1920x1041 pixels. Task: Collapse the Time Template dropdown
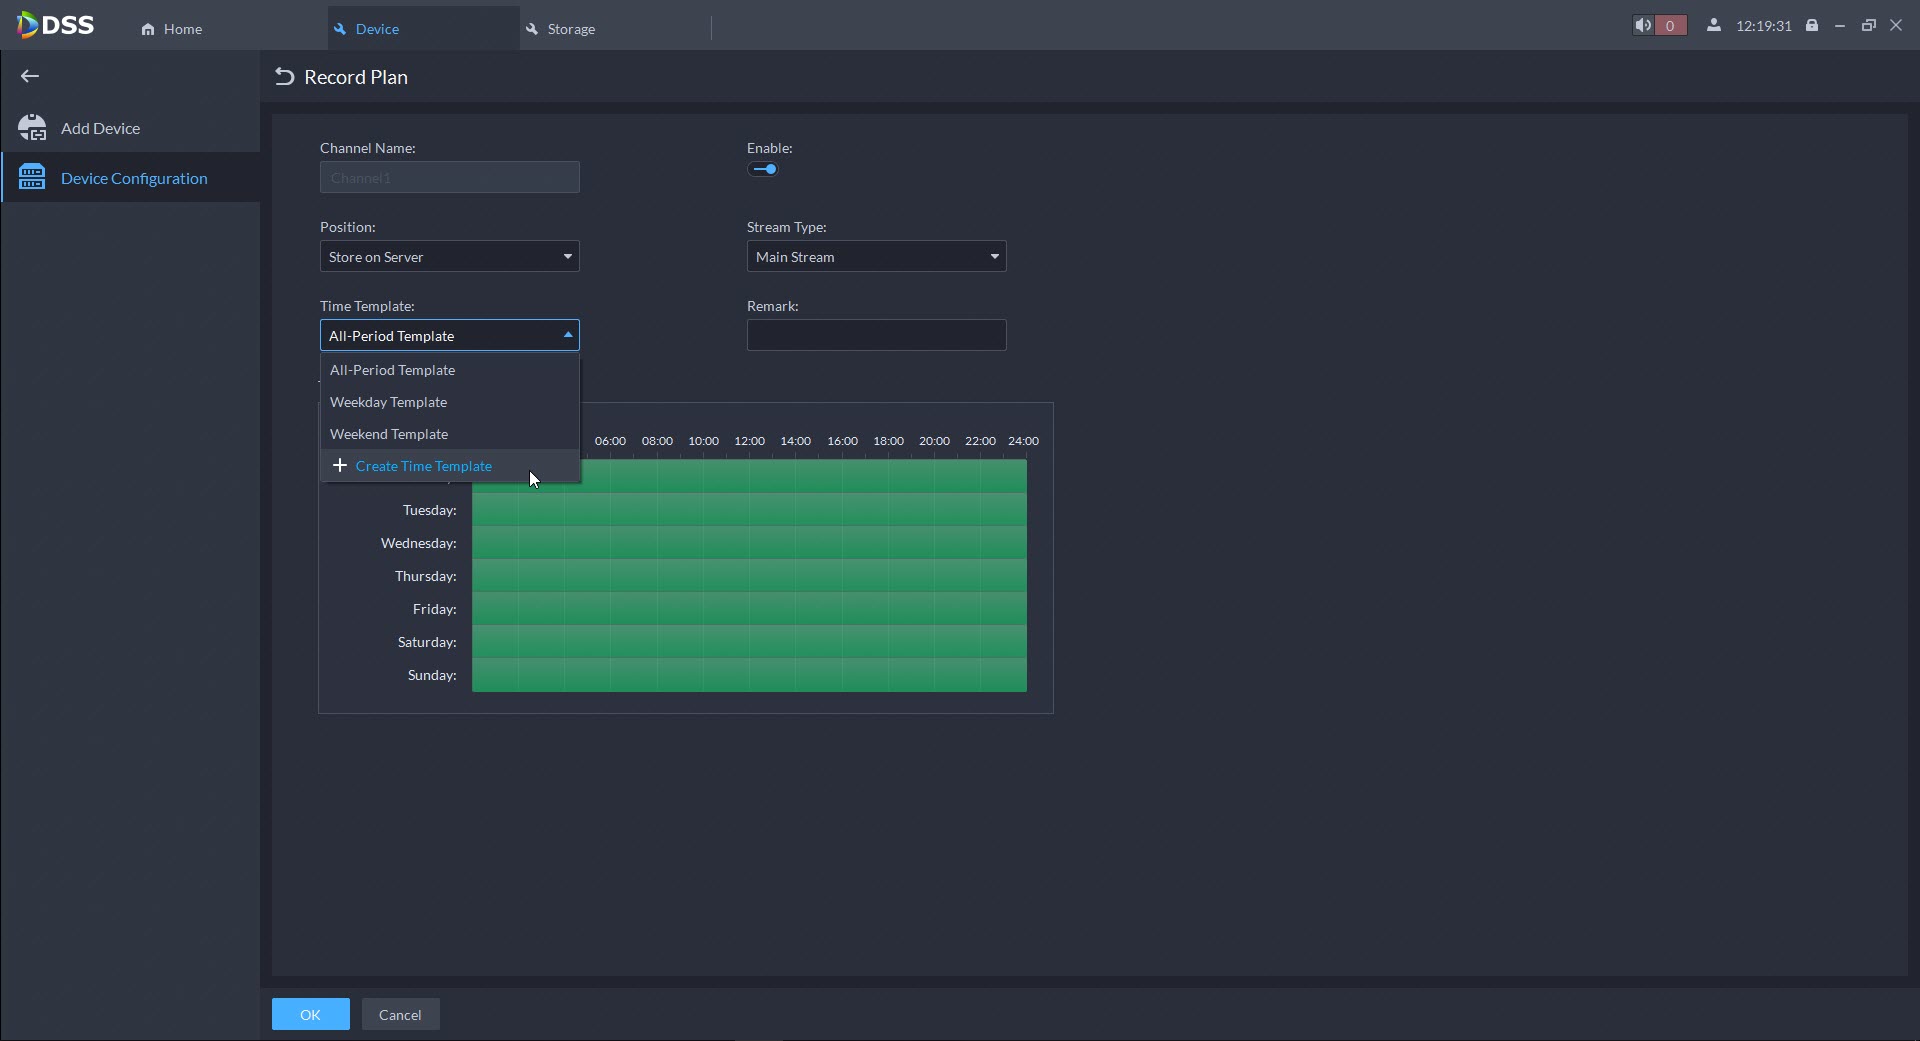449,336
